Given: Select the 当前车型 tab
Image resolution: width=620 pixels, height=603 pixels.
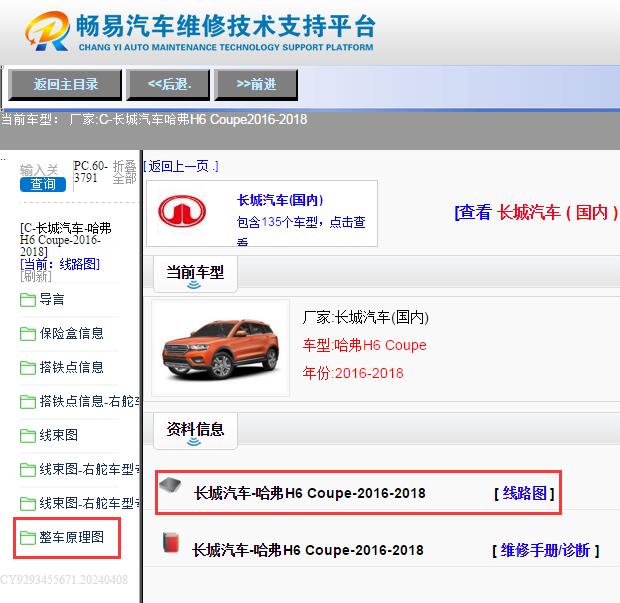Looking at the screenshot, I should tap(195, 274).
